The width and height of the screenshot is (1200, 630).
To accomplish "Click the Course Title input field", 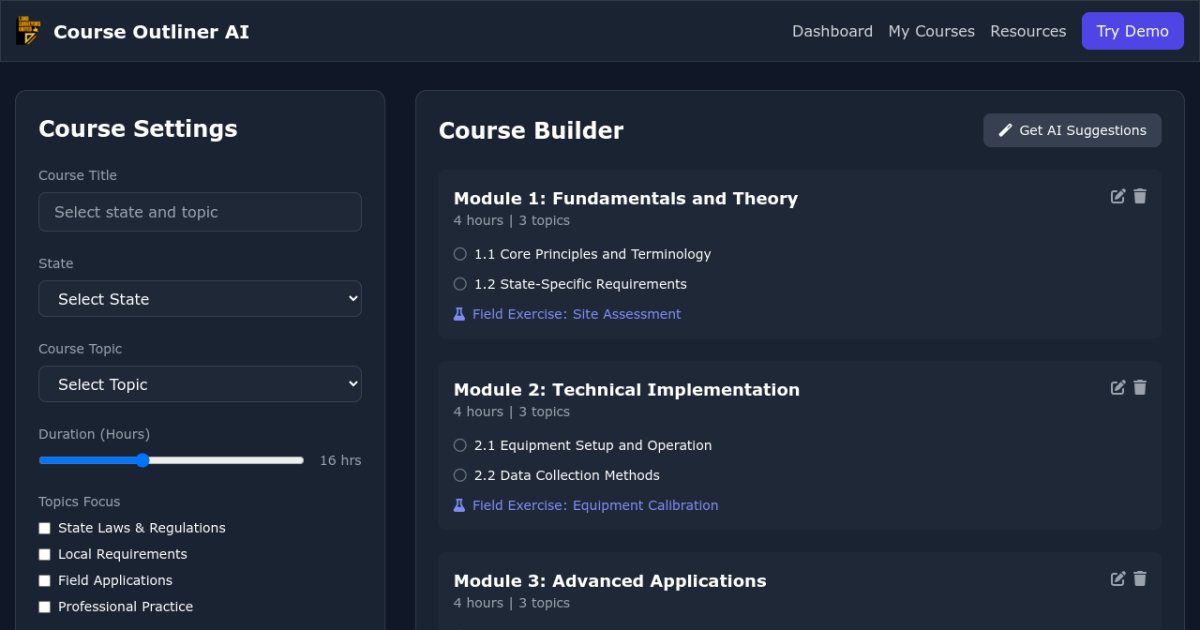I will point(200,212).
